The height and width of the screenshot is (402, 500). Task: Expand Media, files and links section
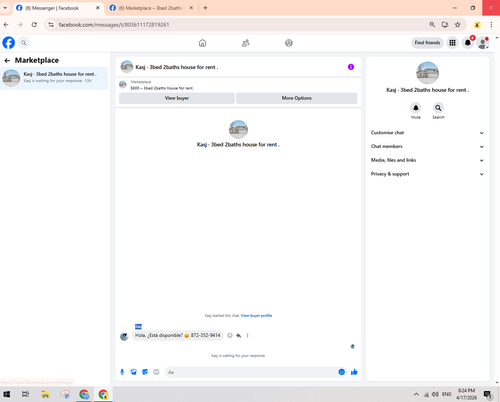[x=427, y=160]
